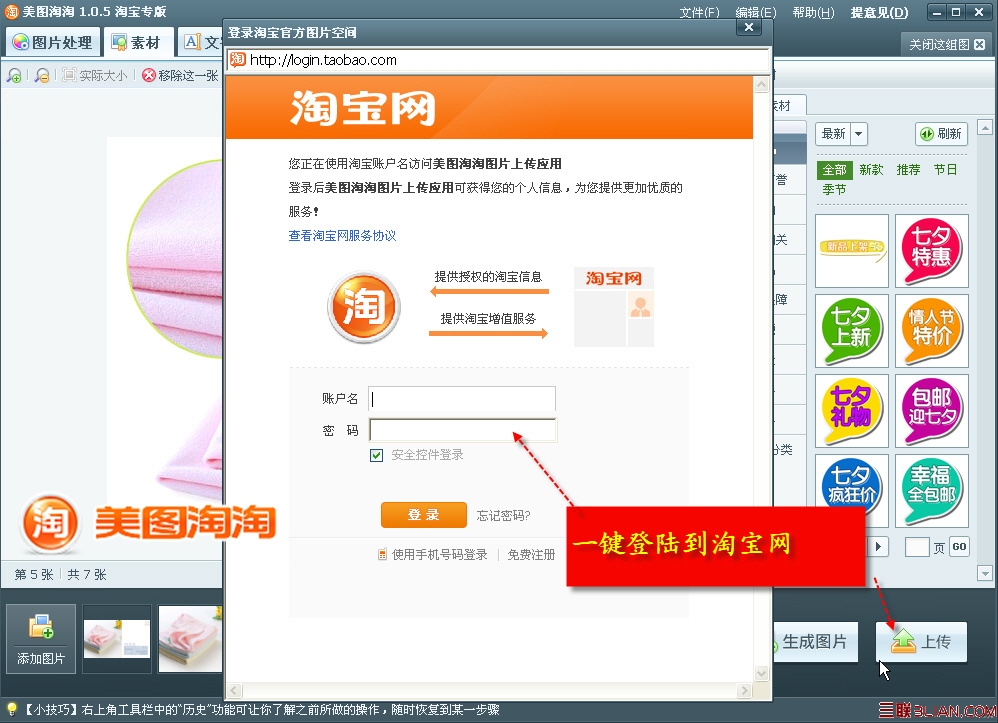The width and height of the screenshot is (998, 723).
Task: Open the 免费注册 link
Action: click(x=531, y=554)
